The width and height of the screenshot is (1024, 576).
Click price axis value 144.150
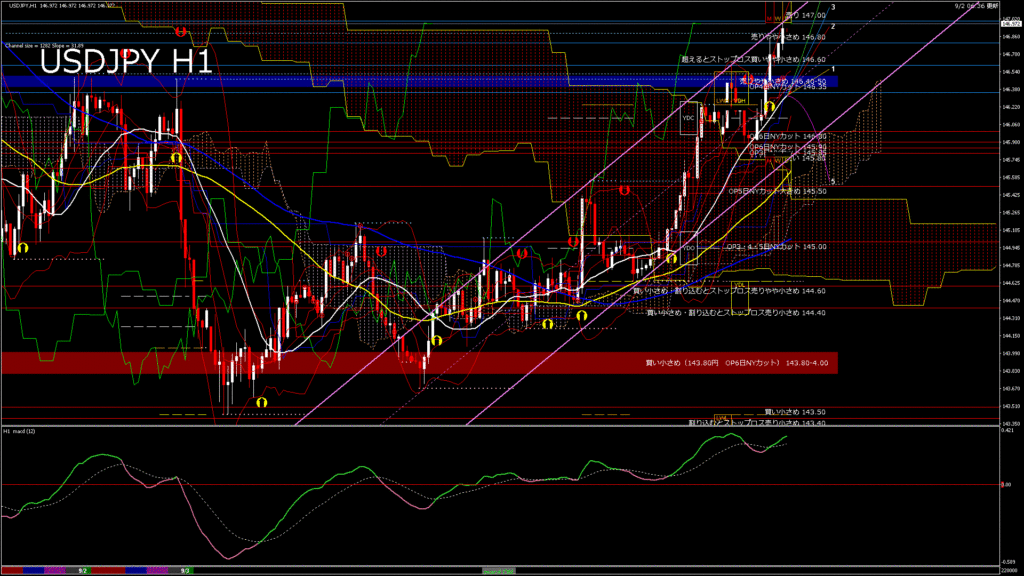[x=1011, y=336]
